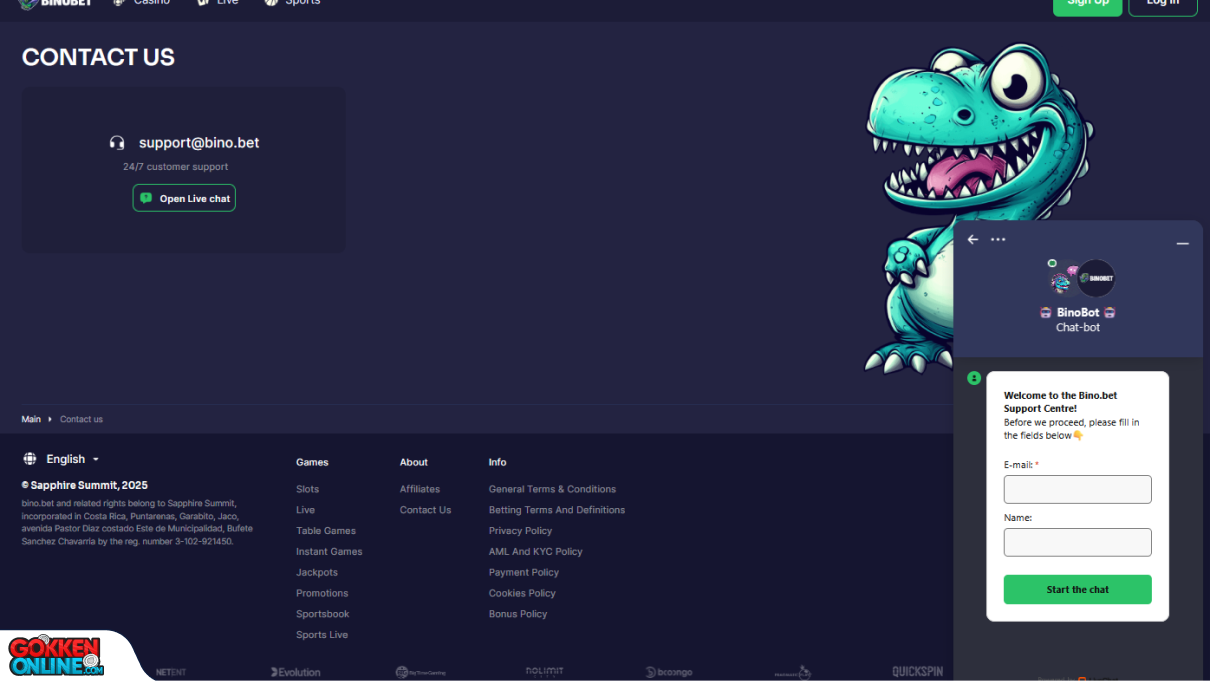Open Slots in footer Games list
The height and width of the screenshot is (681, 1210).
[308, 489]
